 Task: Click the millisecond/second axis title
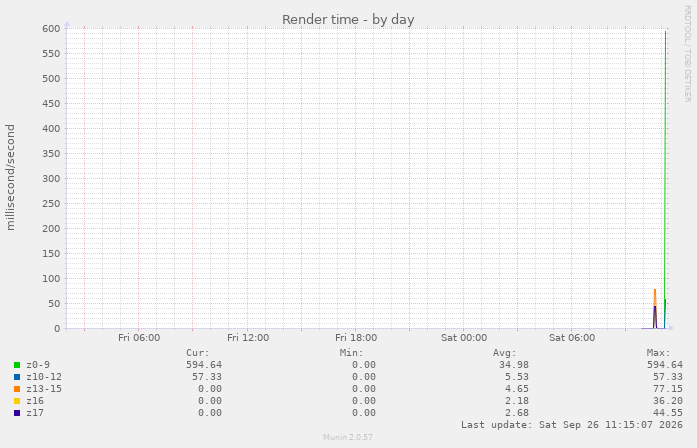tap(10, 177)
